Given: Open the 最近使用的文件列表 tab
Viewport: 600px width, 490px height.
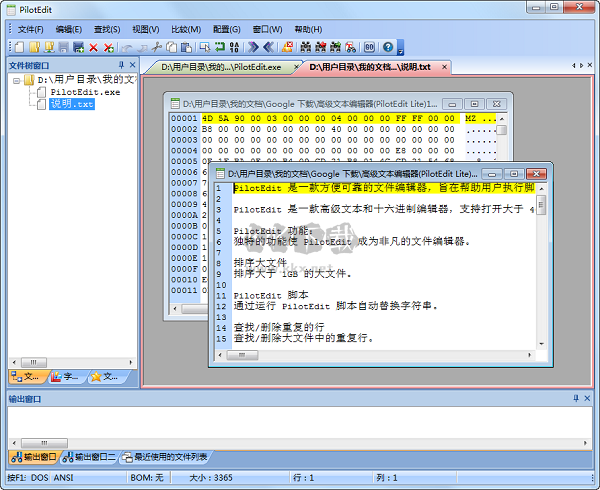Looking at the screenshot, I should [x=165, y=457].
